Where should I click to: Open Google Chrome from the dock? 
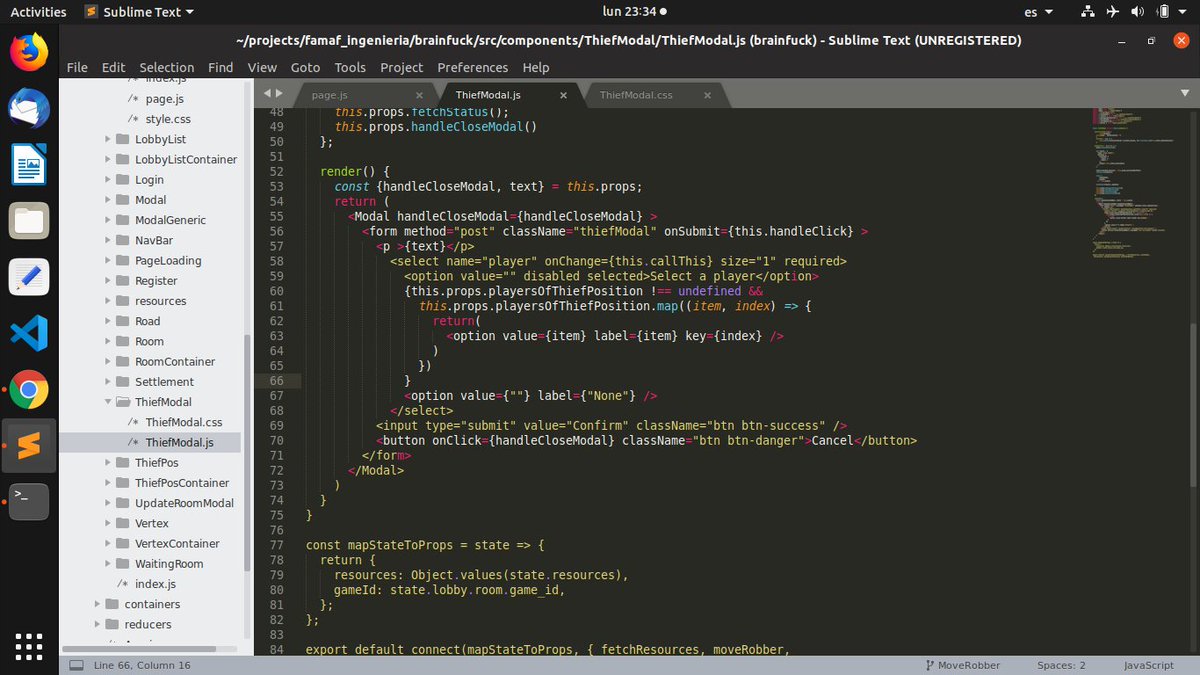29,389
